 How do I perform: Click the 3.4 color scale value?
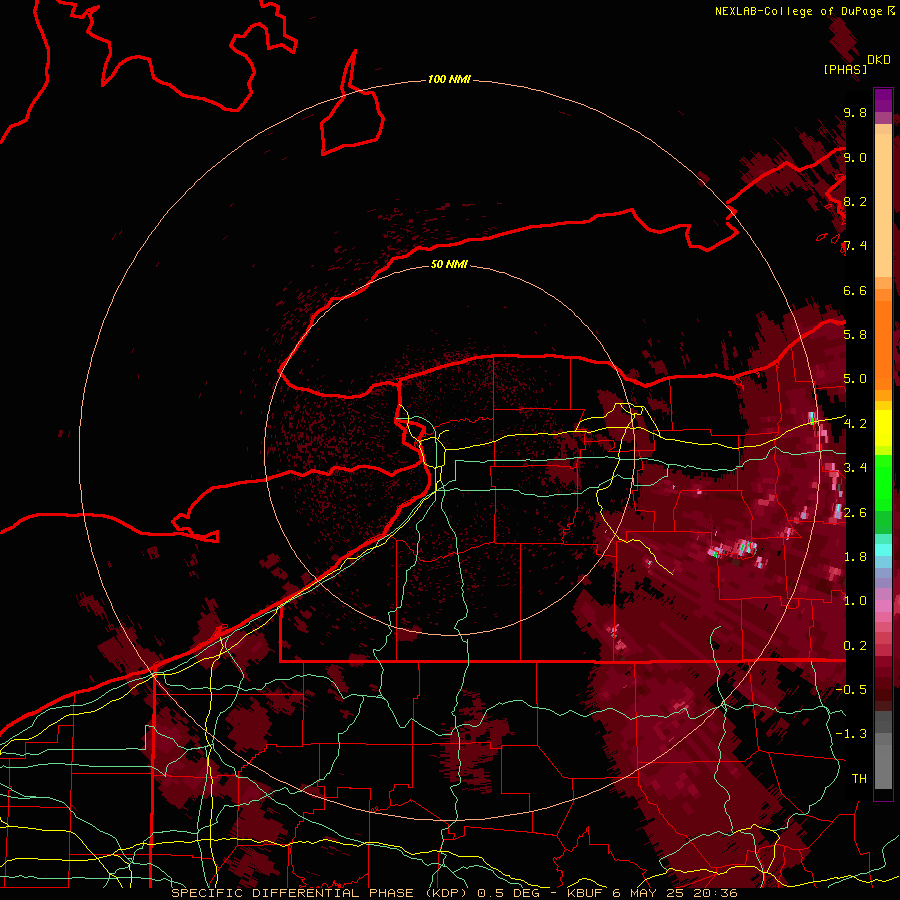point(855,467)
